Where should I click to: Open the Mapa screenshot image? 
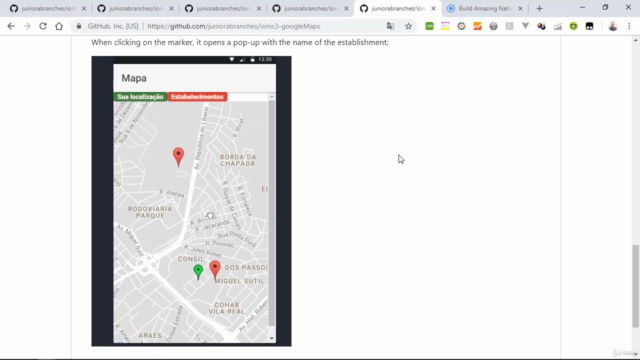(191, 201)
